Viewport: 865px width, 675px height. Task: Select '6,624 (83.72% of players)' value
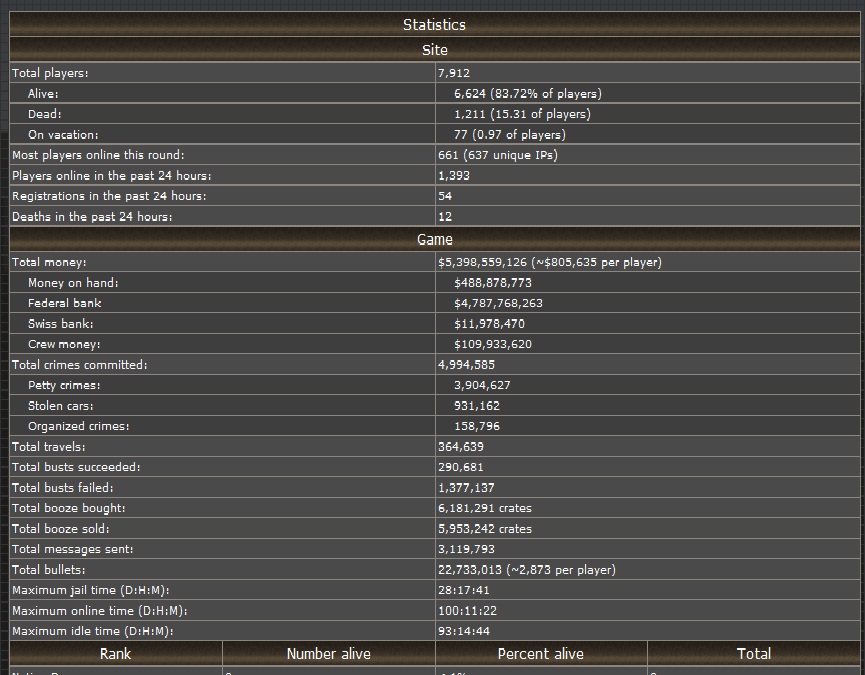point(528,94)
